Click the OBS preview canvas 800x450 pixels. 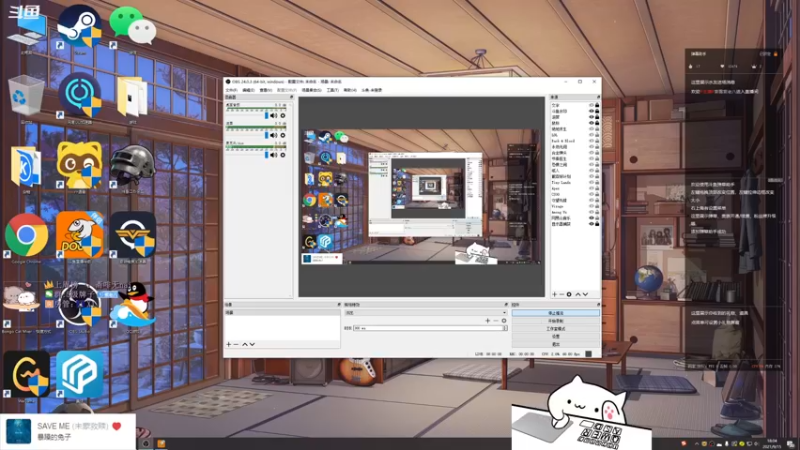pos(421,197)
